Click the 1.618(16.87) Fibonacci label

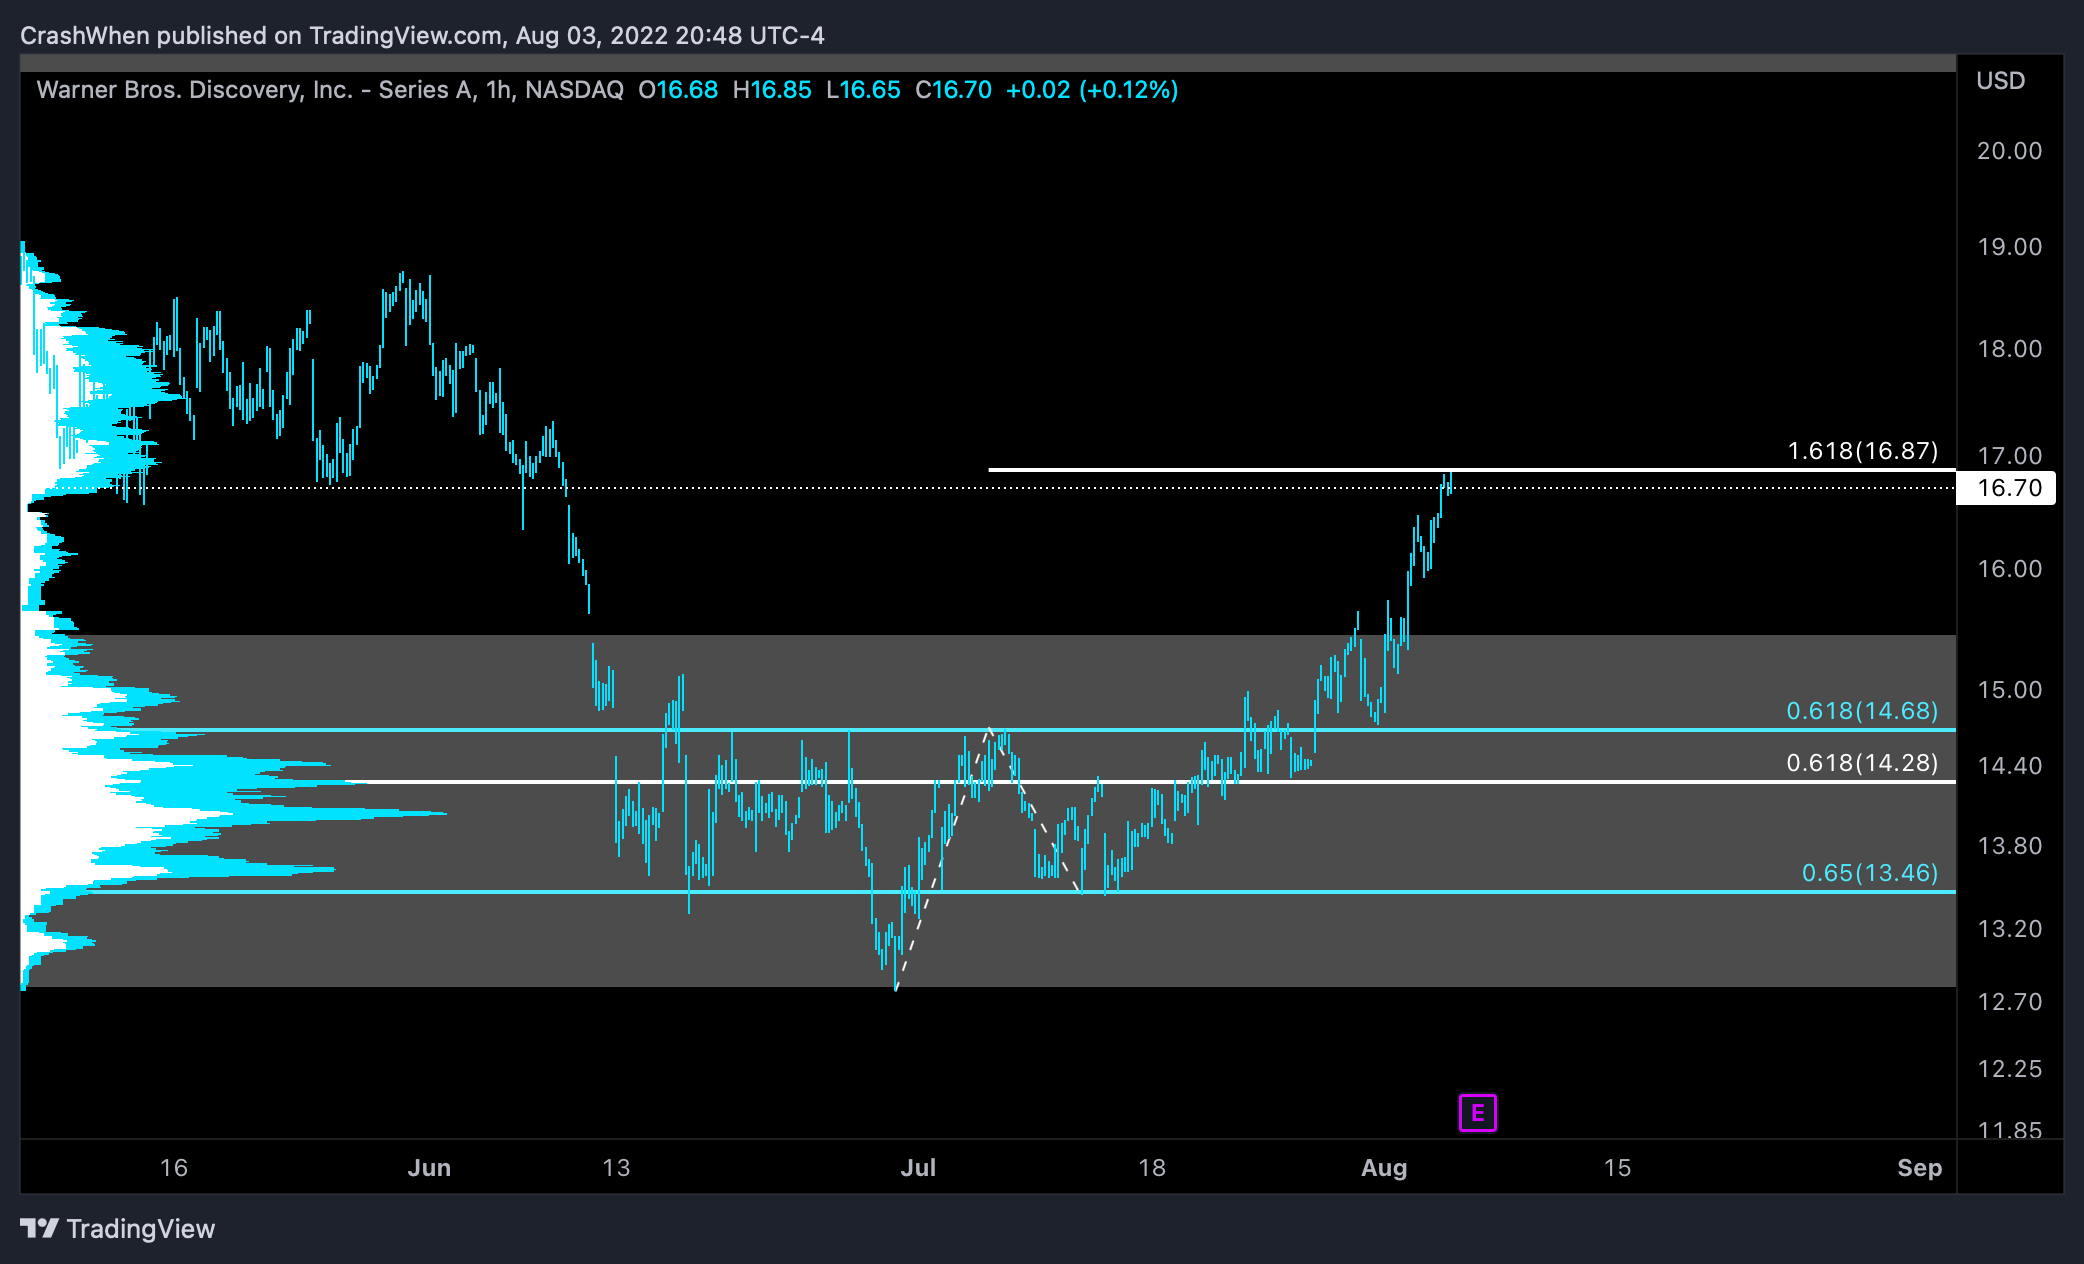(x=1862, y=451)
